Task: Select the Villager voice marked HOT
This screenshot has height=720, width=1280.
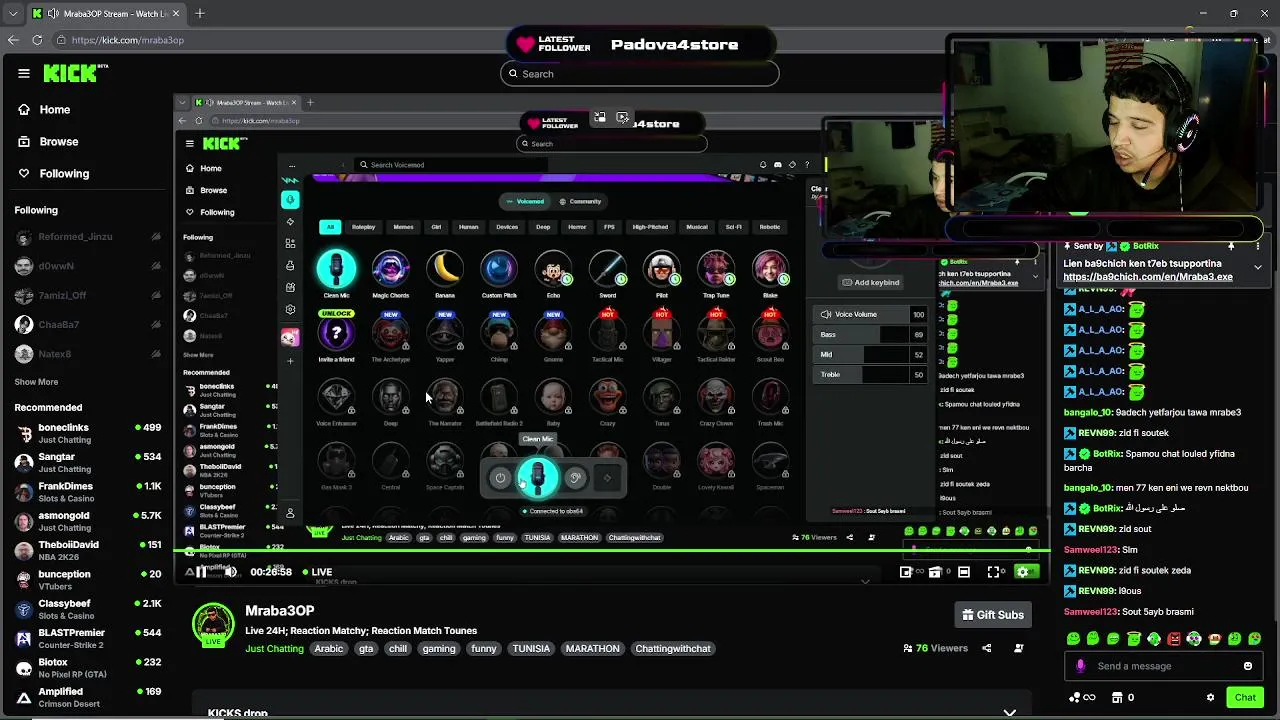Action: (662, 334)
